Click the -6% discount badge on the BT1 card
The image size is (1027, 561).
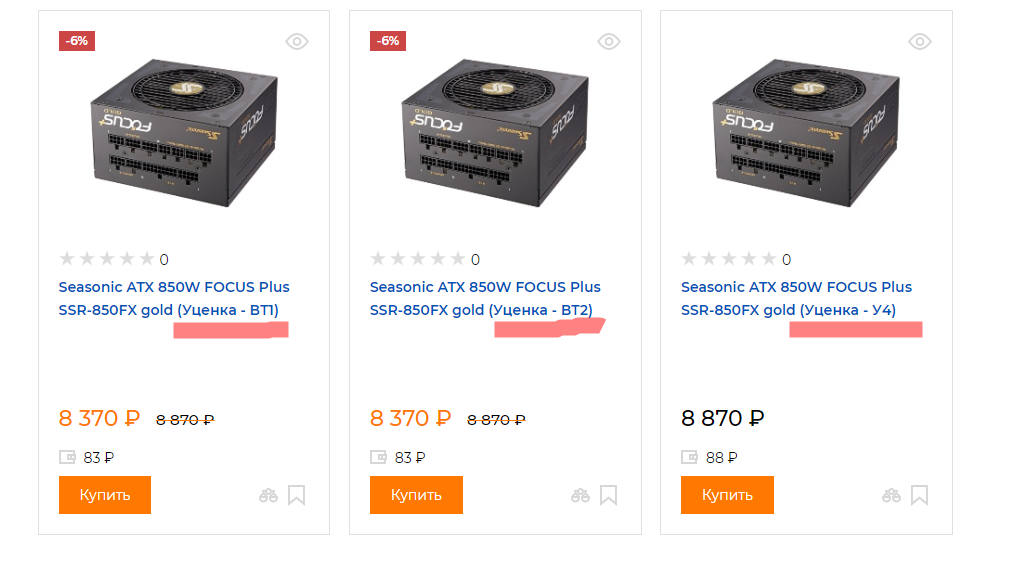pos(77,41)
